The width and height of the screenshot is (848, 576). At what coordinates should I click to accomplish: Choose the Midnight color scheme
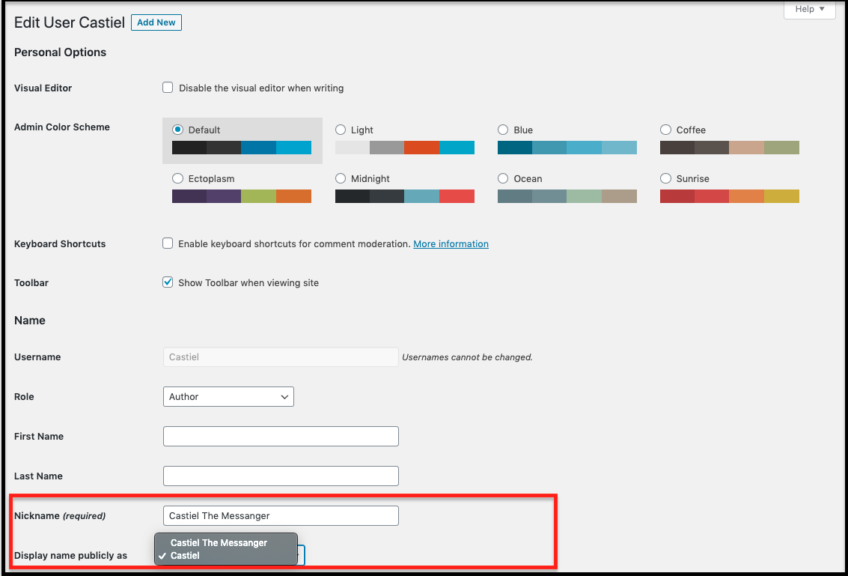tap(341, 179)
